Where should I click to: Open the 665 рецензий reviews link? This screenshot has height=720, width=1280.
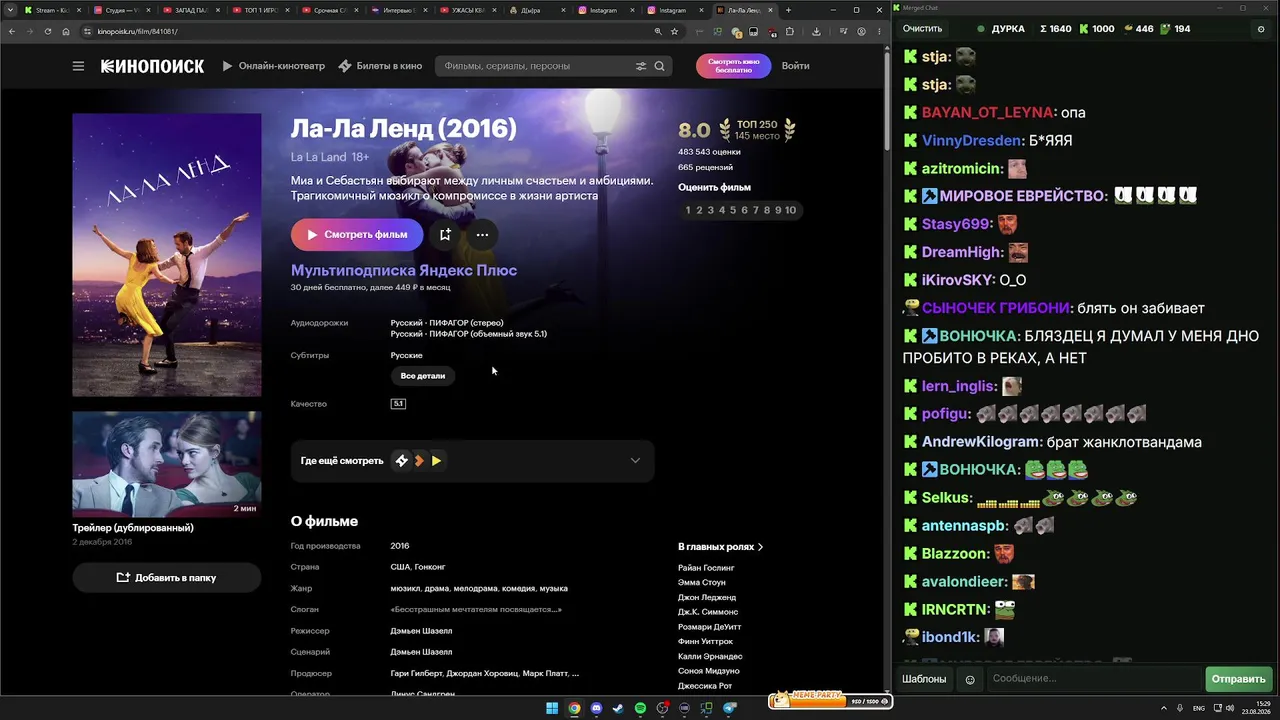pyautogui.click(x=705, y=167)
